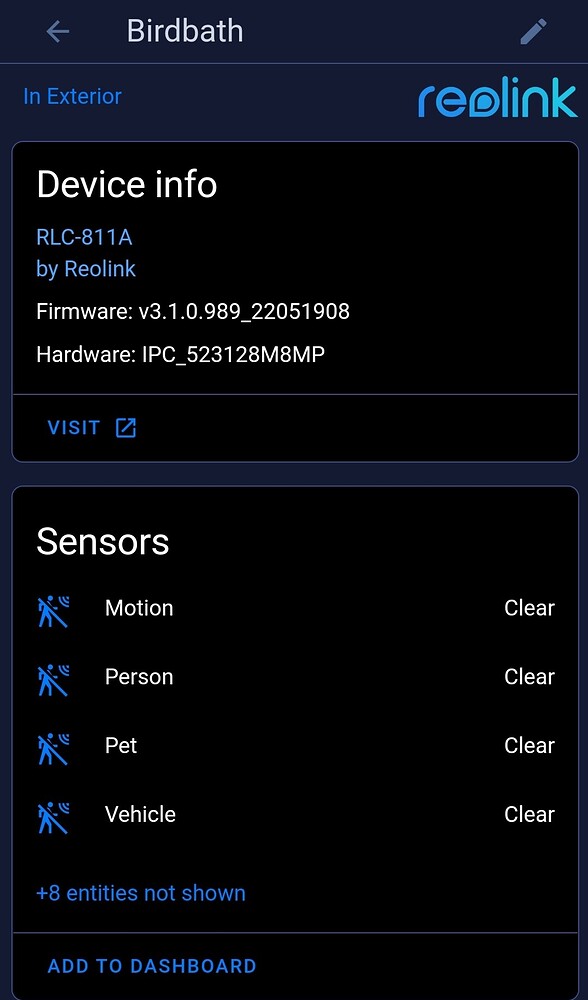Viewport: 588px width, 1000px height.
Task: Select the Person detection sensor icon
Action: pyautogui.click(x=53, y=677)
